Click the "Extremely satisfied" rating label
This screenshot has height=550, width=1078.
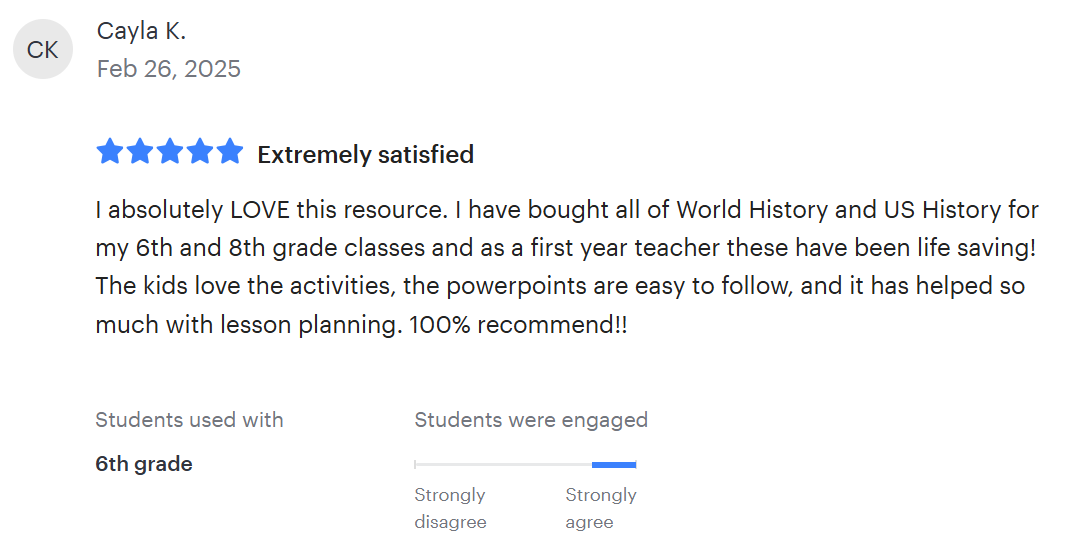365,155
